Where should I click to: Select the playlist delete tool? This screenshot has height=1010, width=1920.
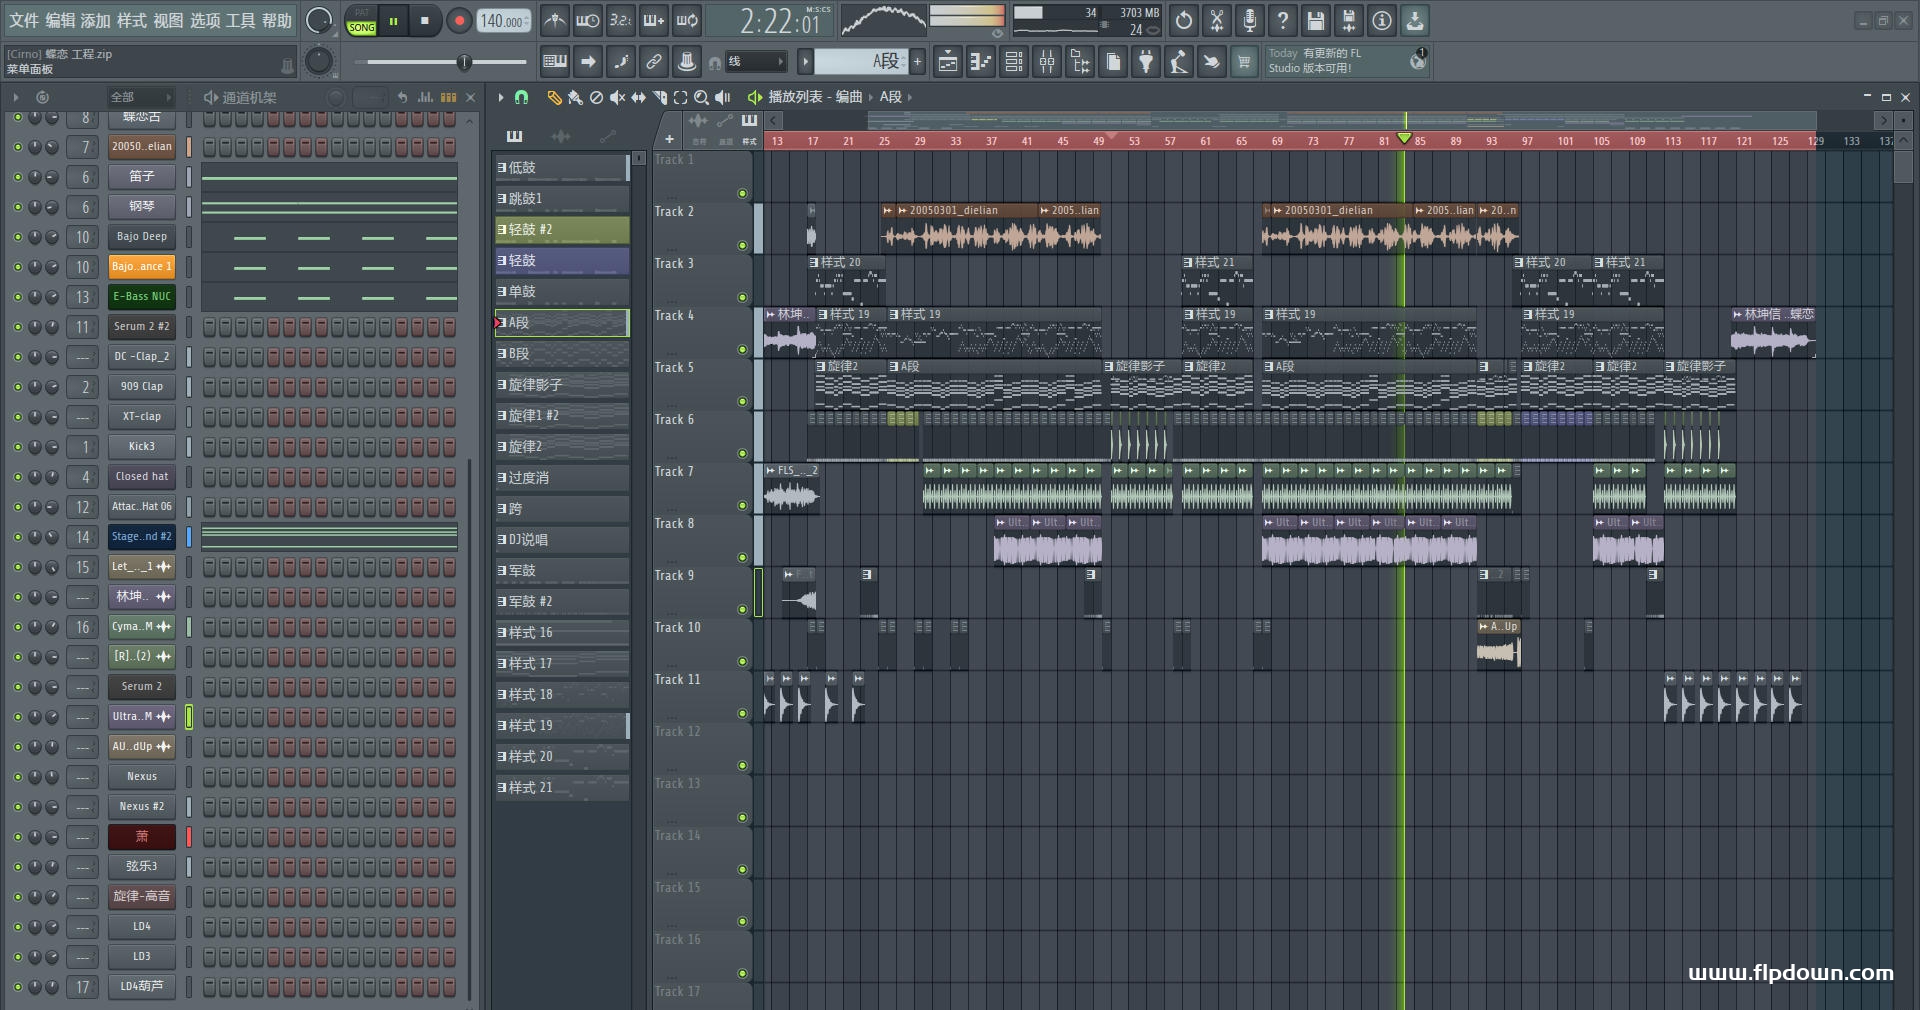coord(596,97)
